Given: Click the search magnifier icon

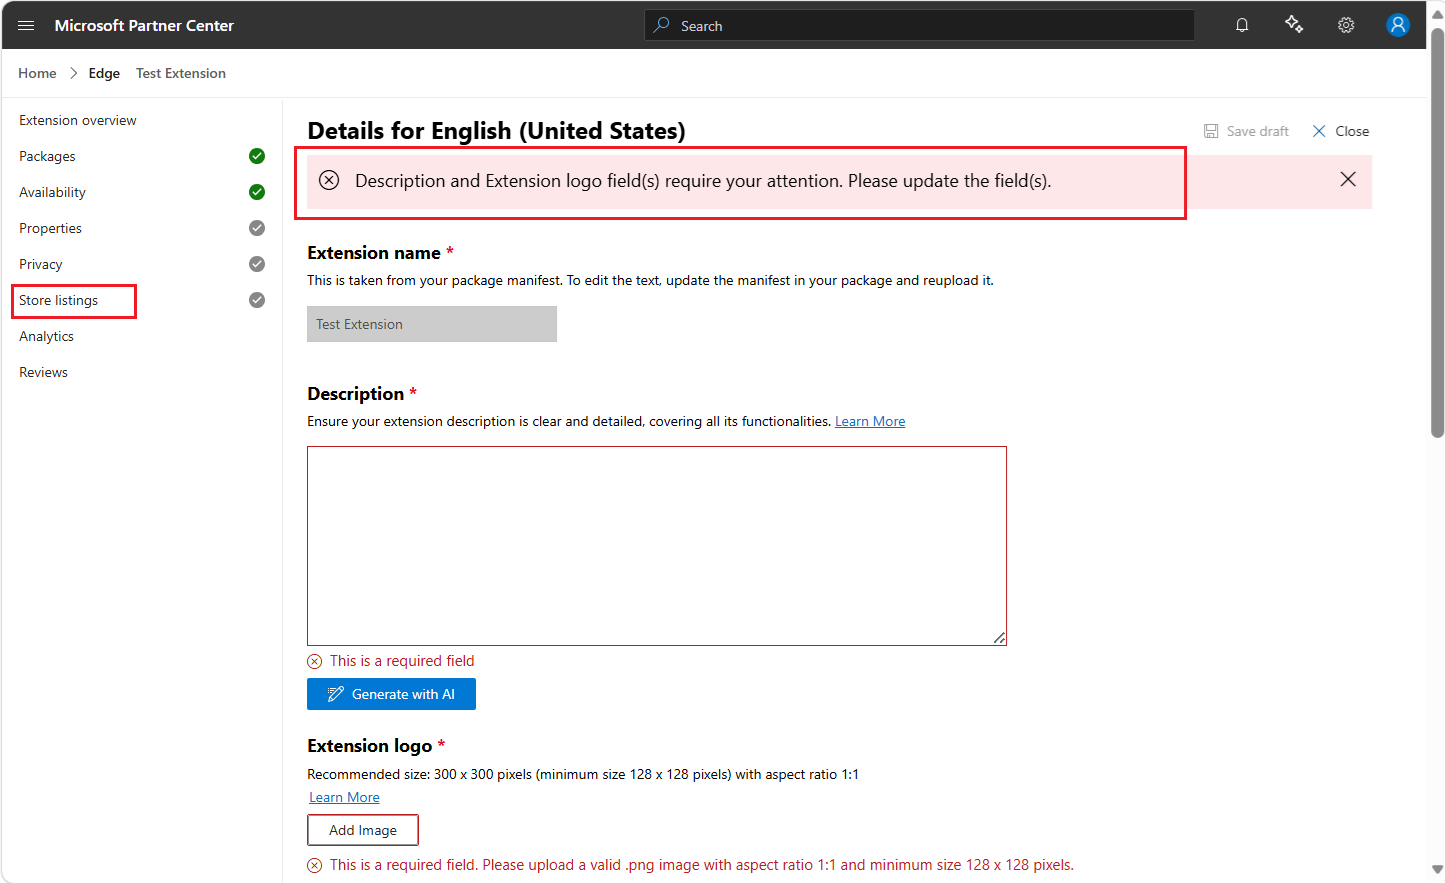Looking at the screenshot, I should tap(661, 25).
